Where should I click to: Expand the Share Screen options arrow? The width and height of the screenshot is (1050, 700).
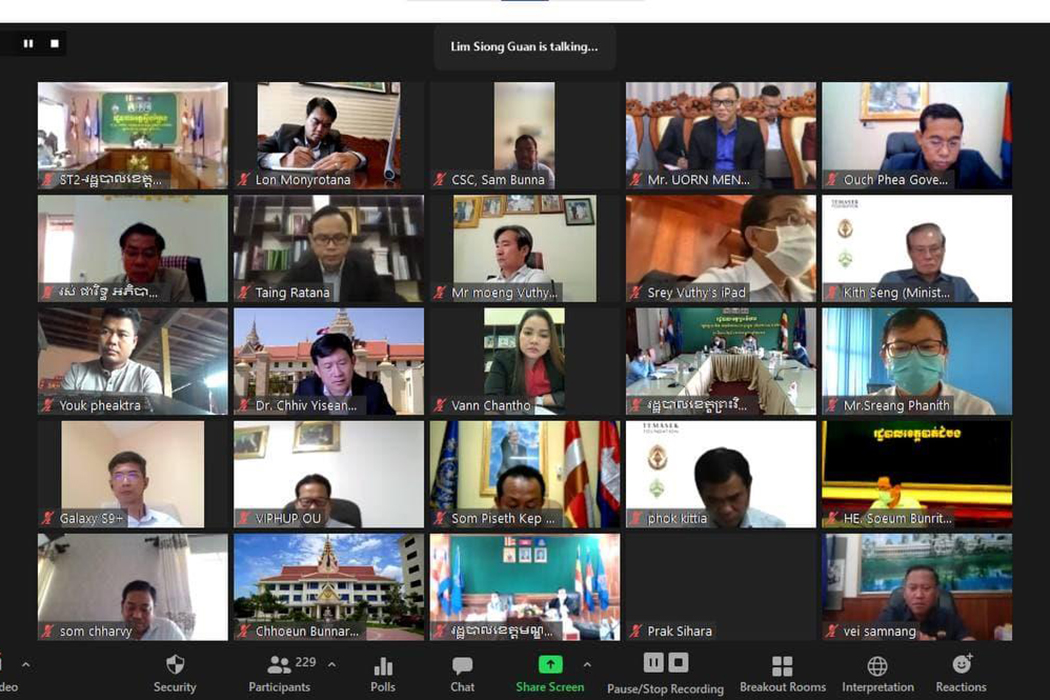tap(587, 665)
